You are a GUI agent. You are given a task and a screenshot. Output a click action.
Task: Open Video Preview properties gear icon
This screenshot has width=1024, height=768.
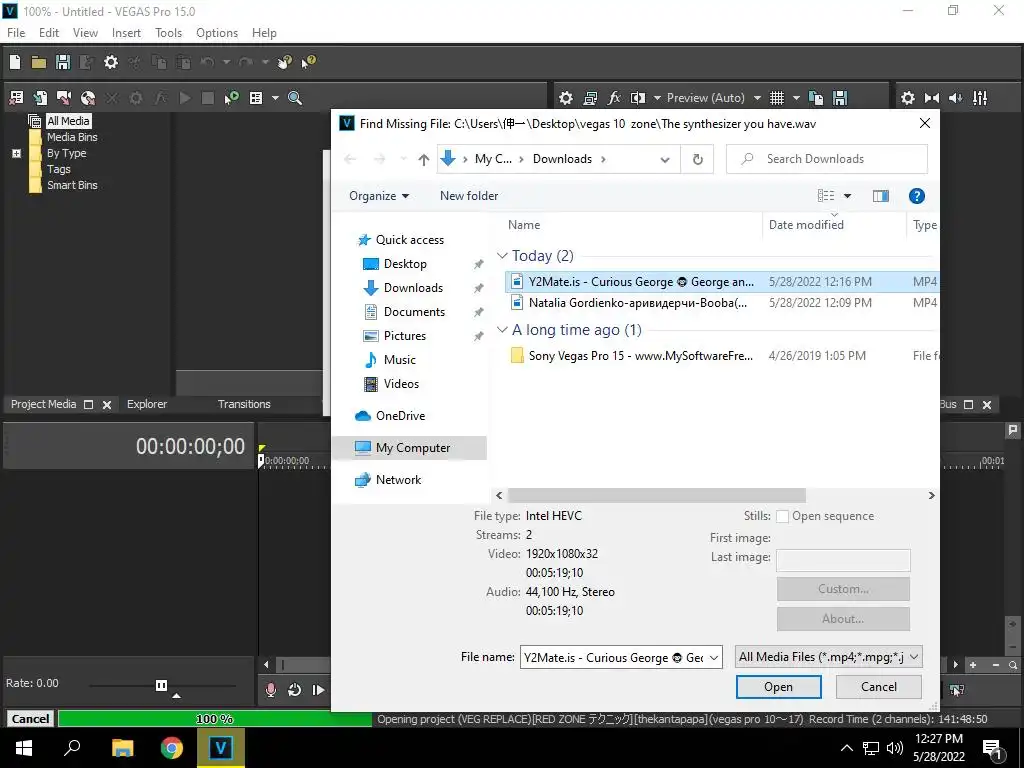click(x=566, y=98)
